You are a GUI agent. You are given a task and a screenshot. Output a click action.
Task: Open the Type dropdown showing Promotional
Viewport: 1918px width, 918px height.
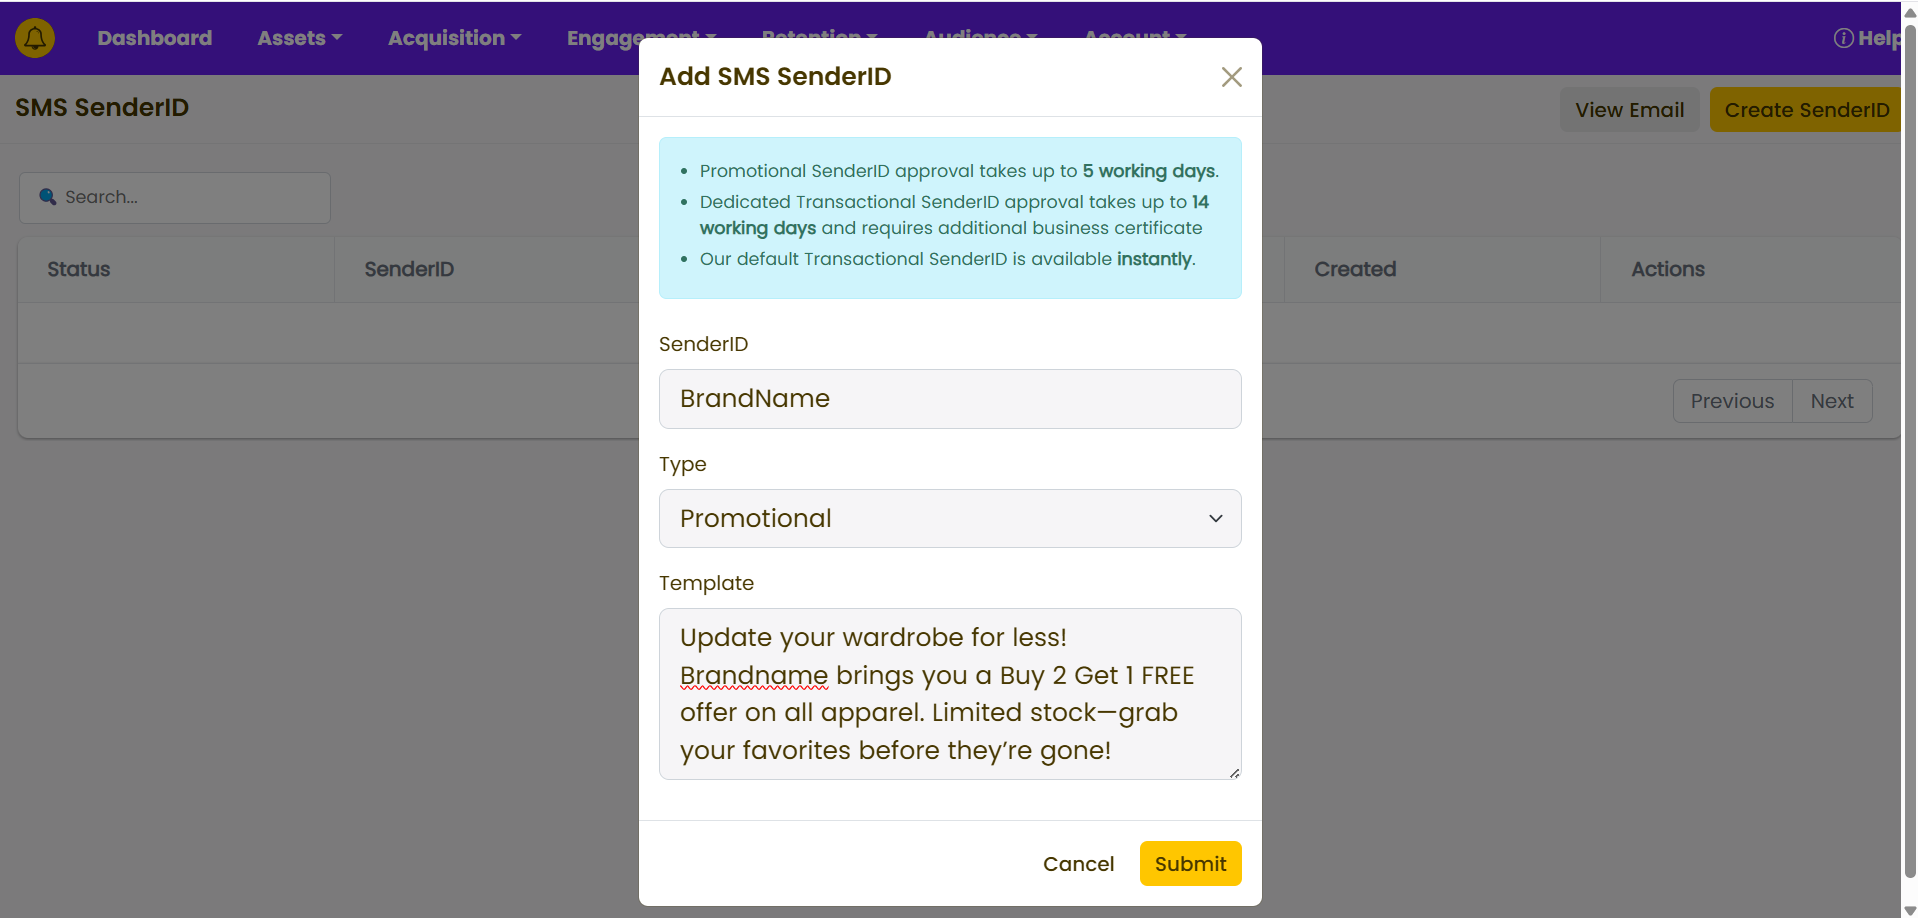pyautogui.click(x=949, y=518)
